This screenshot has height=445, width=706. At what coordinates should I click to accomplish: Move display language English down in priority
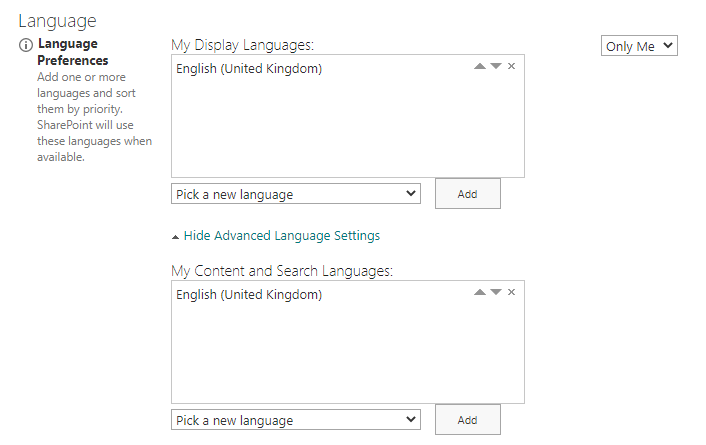pos(496,67)
